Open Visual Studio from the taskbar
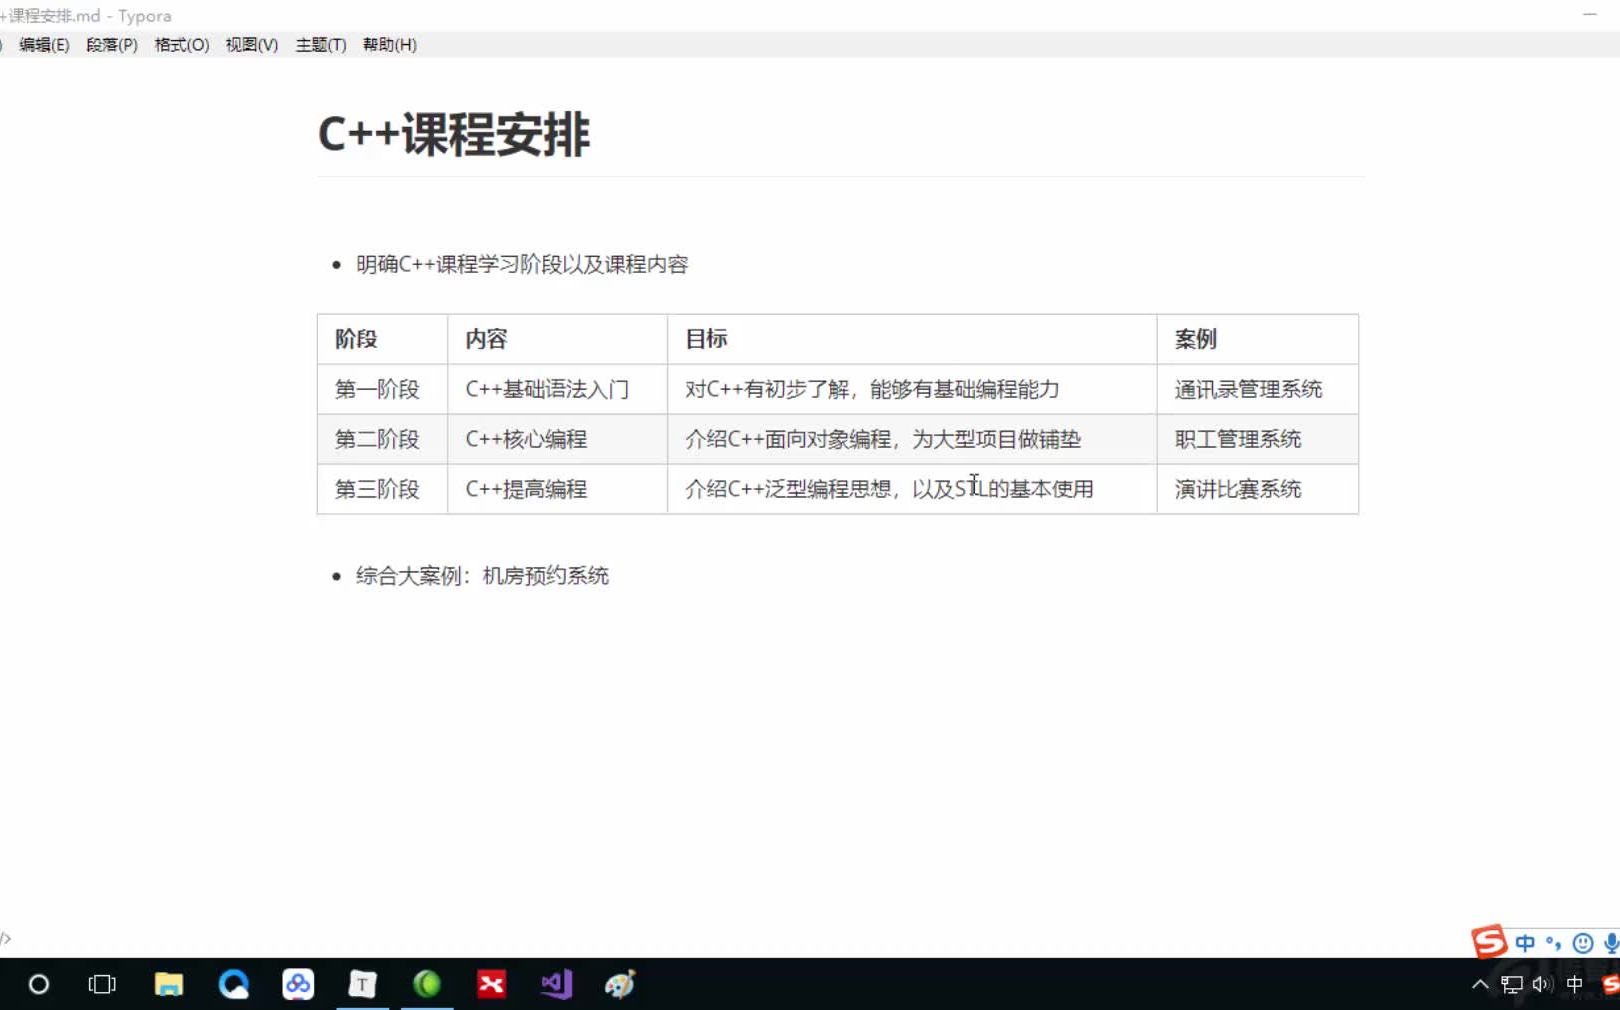The image size is (1620, 1010). [x=556, y=985]
